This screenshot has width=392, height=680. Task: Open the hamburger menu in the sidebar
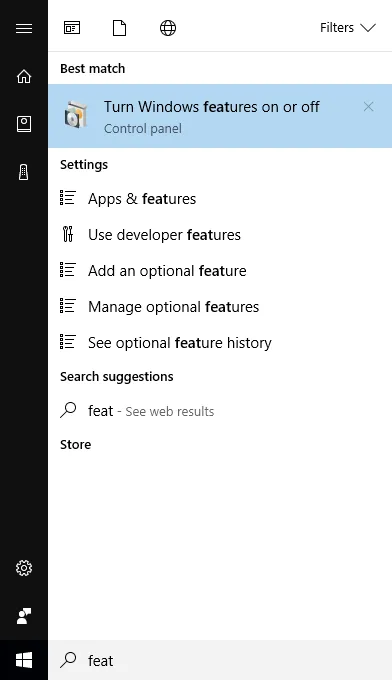[24, 28]
